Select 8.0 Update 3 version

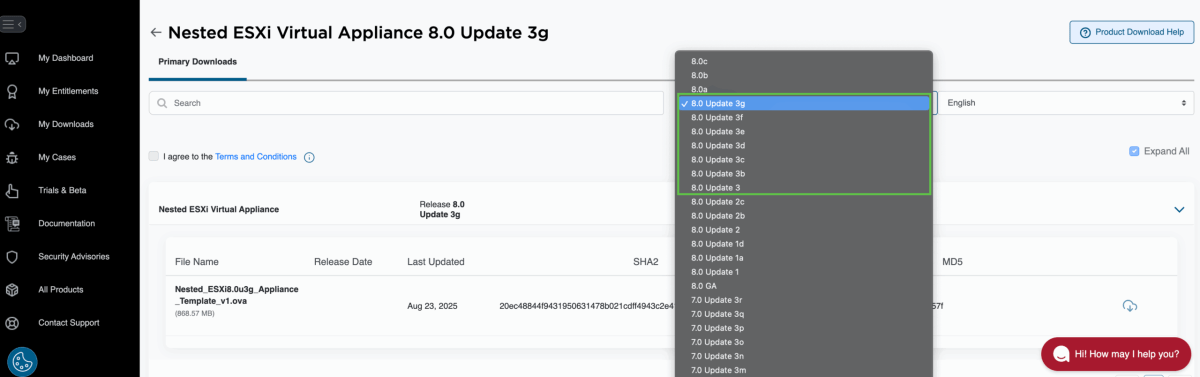804,187
